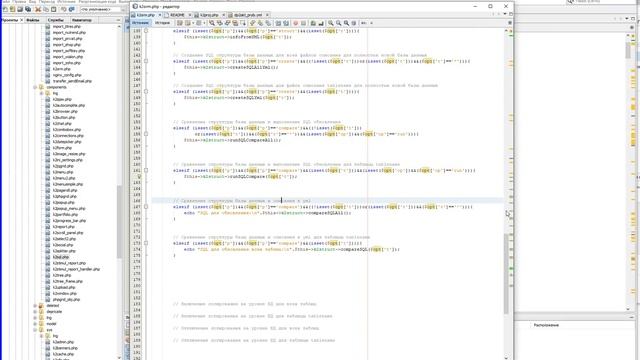Click the Last Edit icon in editor toolbar
Viewport: 640px width, 360px height.
[x=180, y=23]
